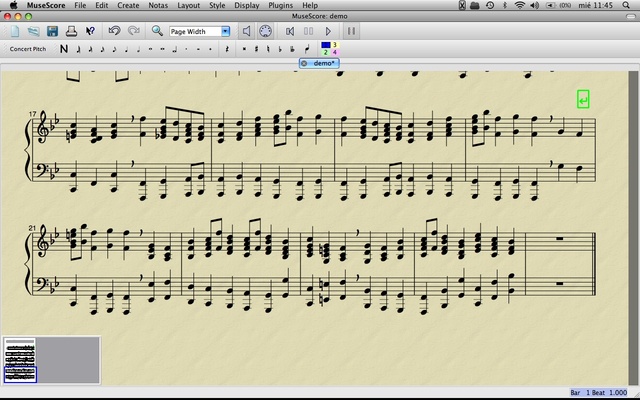The width and height of the screenshot is (640, 400).
Task: Apply the flat accidental
Action: (280, 49)
